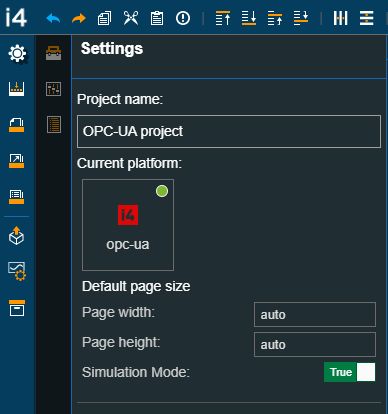The height and width of the screenshot is (414, 388).
Task: Click the distribute horizontally icon
Action: [341, 18]
